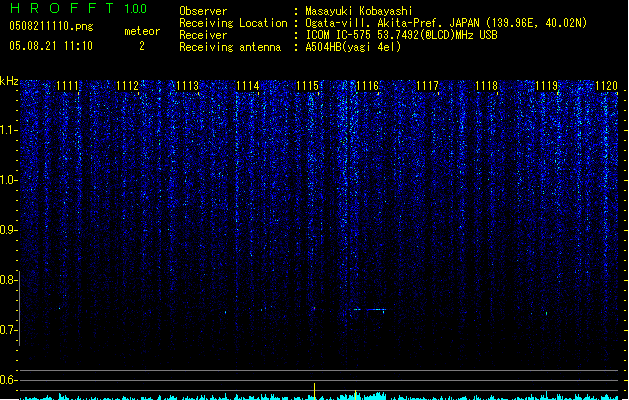The image size is (629, 400).
Task: Click the kHz axis unit label
Action: pyautogui.click(x=9, y=81)
